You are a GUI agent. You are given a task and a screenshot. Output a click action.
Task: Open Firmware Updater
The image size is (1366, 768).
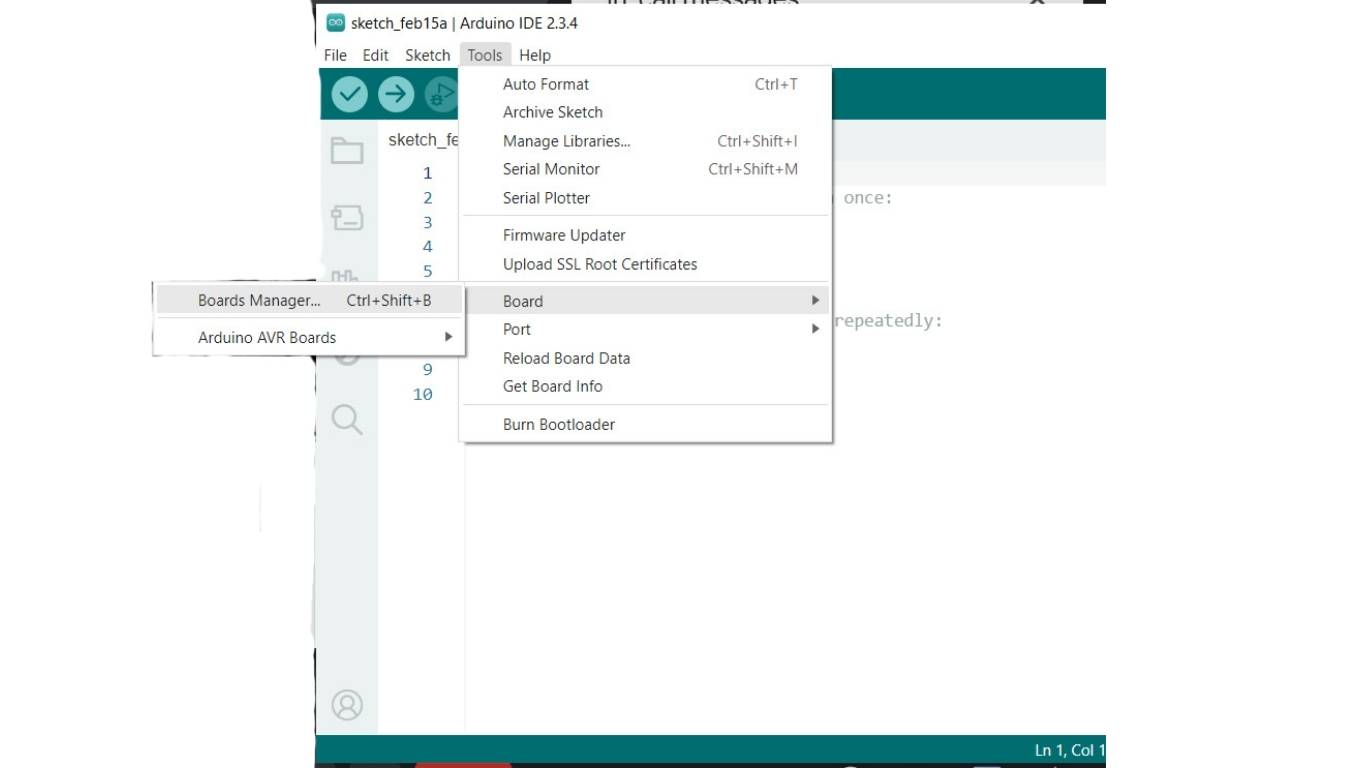tap(645, 235)
